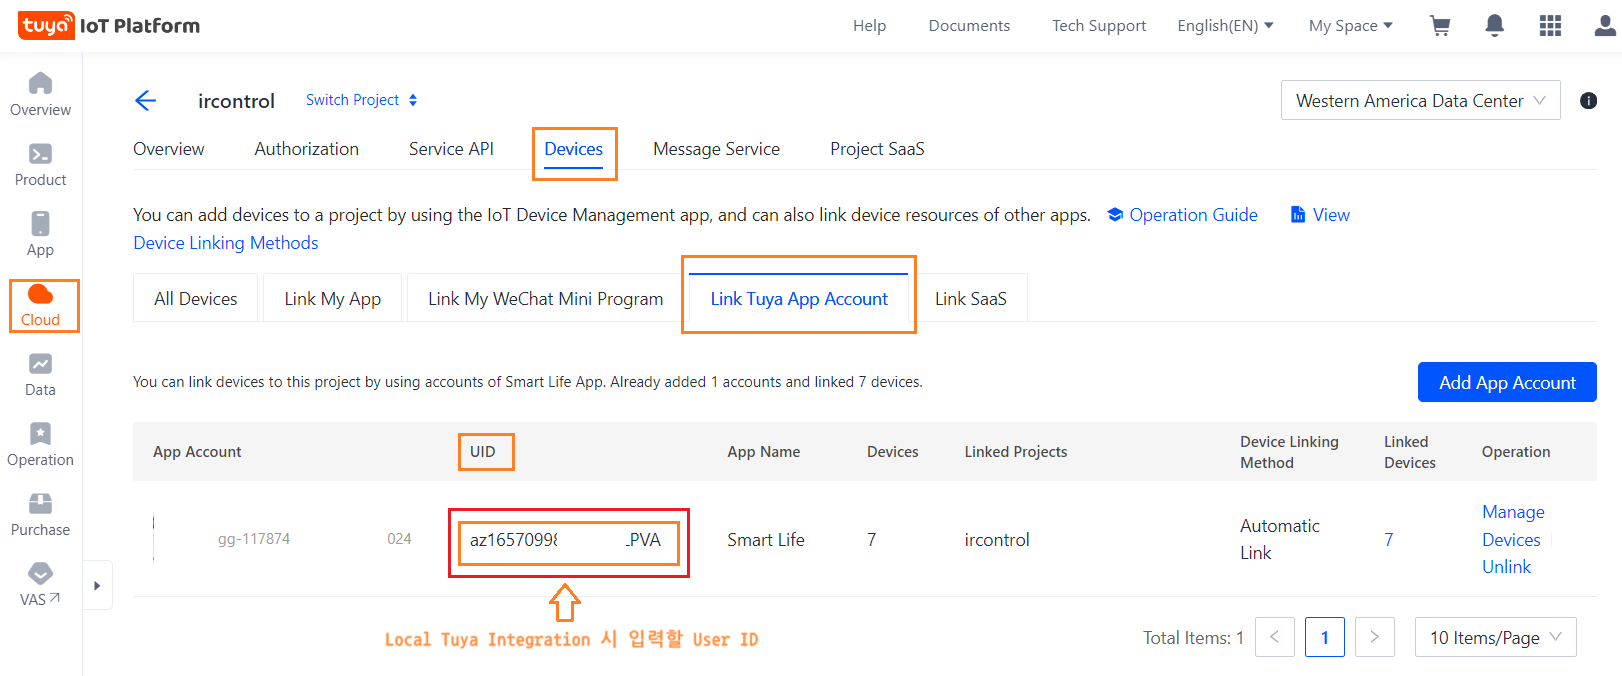
Task: Expand the sidebar with the arrow handle
Action: [97, 586]
